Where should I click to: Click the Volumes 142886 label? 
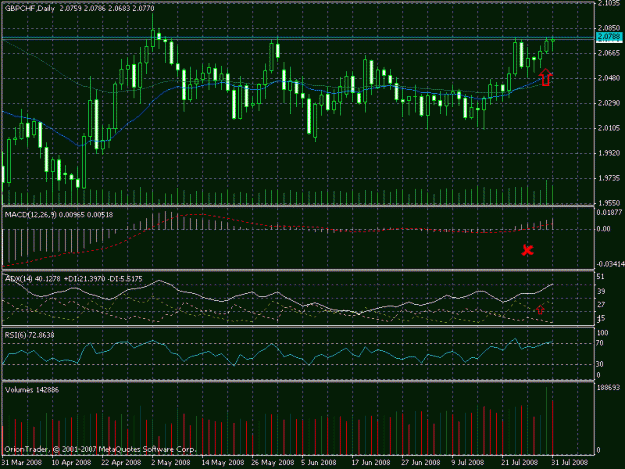(x=32, y=390)
